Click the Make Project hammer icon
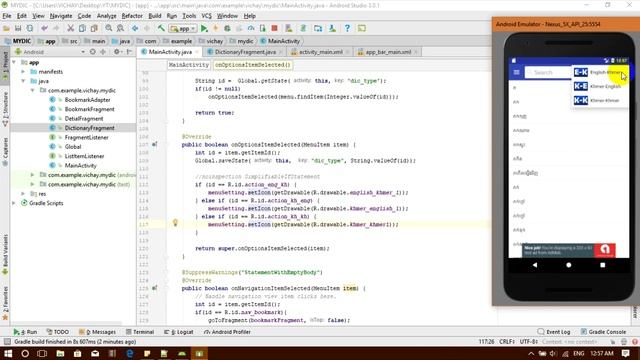The image size is (640, 360). coord(161,29)
